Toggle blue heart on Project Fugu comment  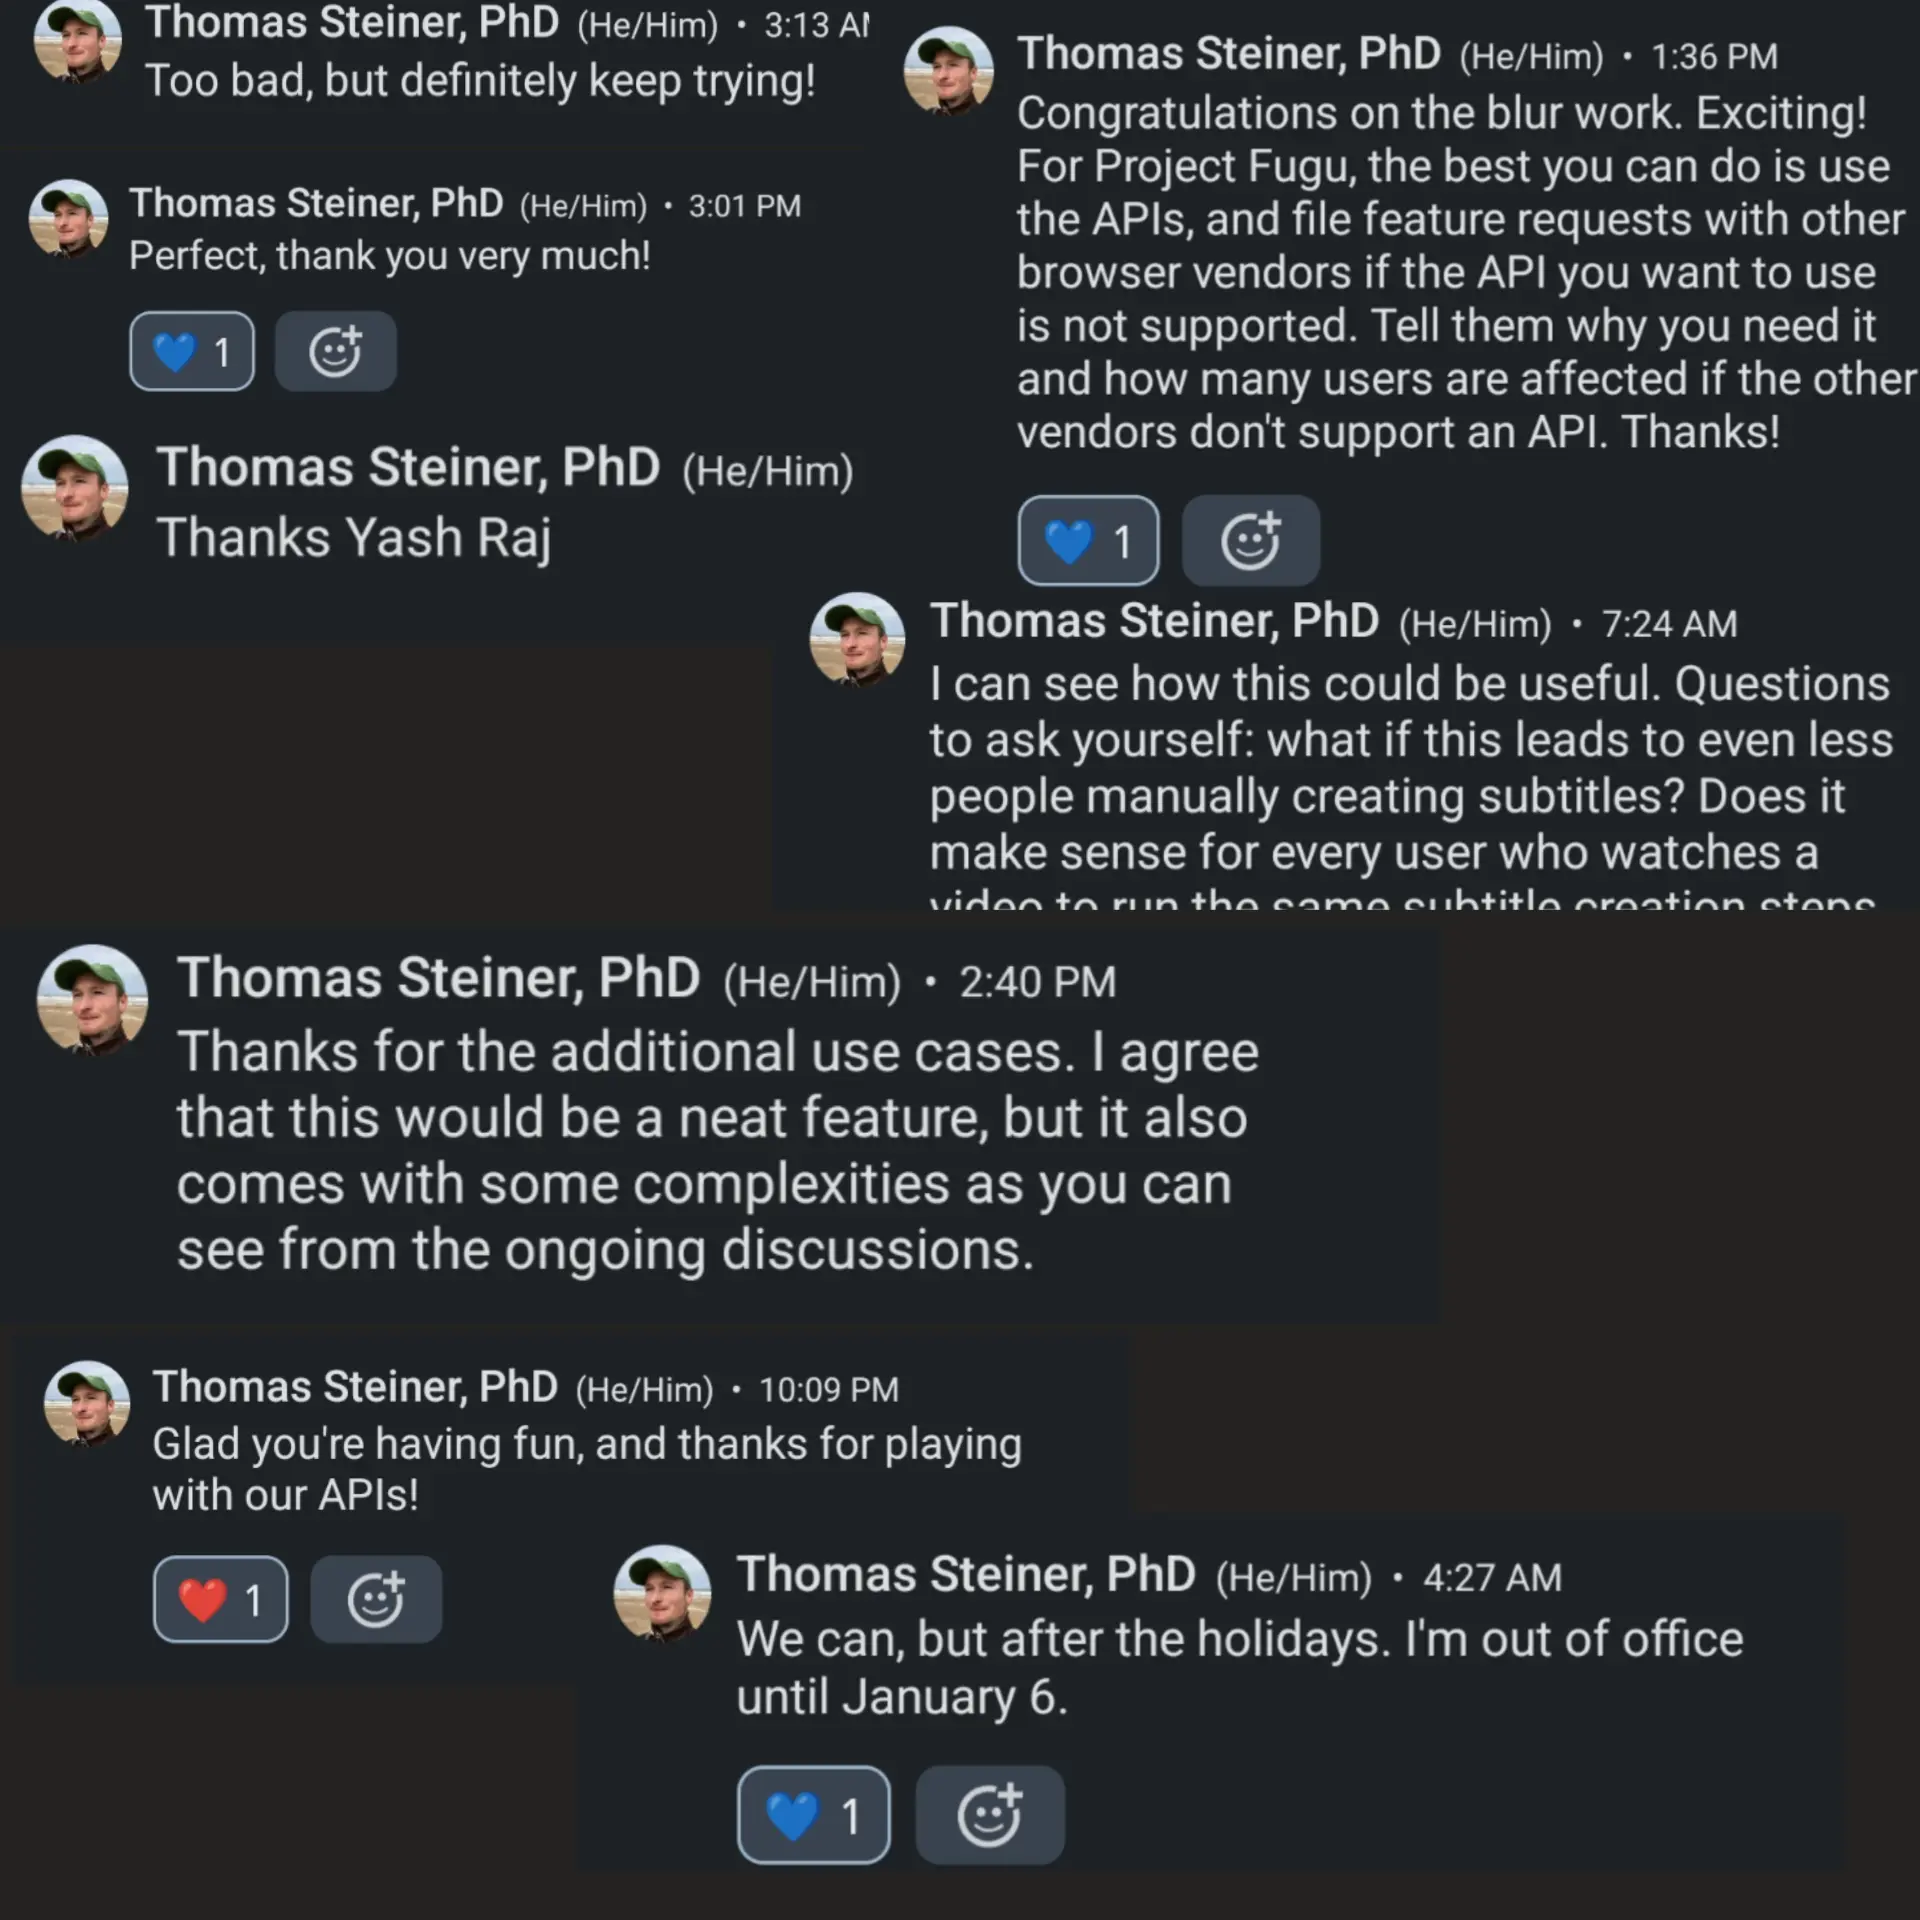click(1089, 540)
